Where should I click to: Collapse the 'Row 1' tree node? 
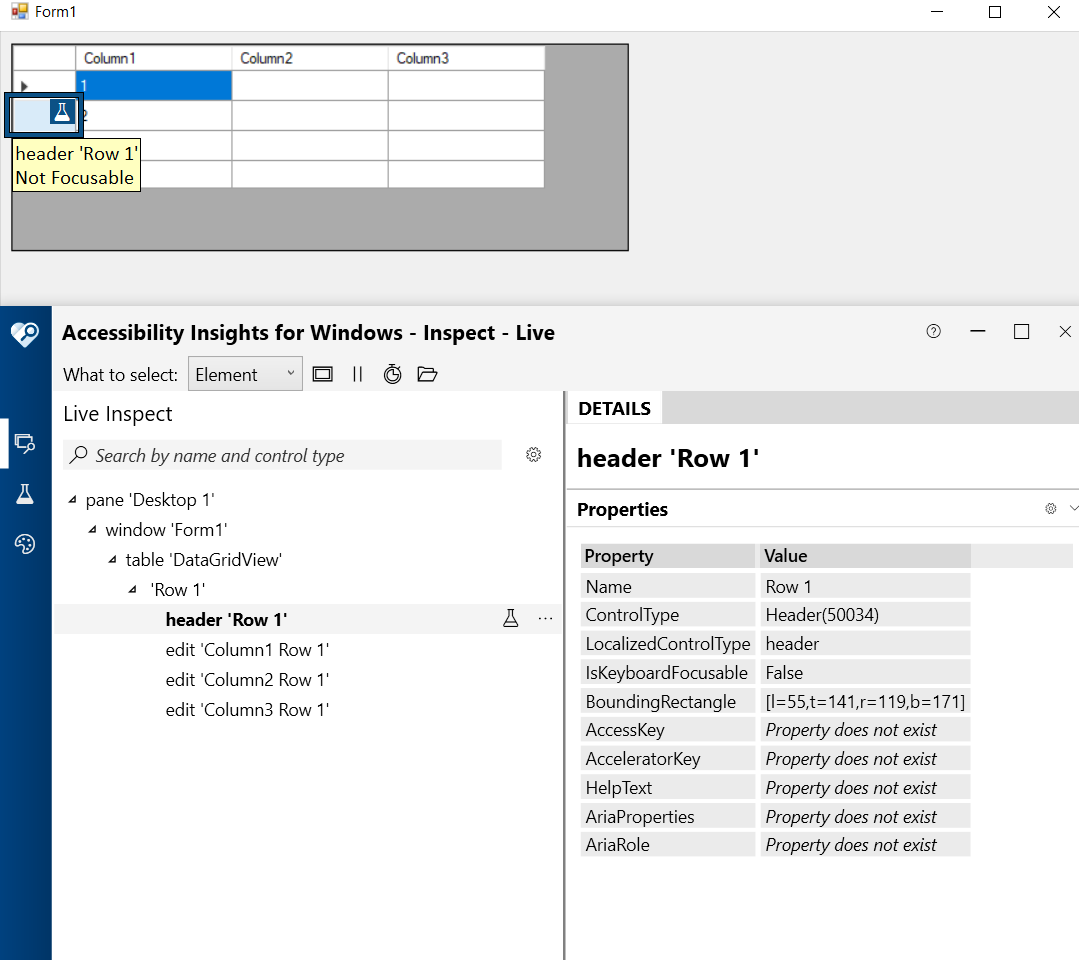click(132, 590)
